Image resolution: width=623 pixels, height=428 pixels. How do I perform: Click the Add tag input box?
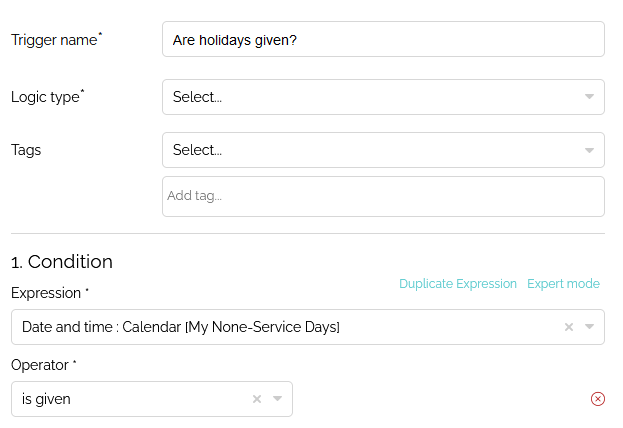(x=383, y=196)
